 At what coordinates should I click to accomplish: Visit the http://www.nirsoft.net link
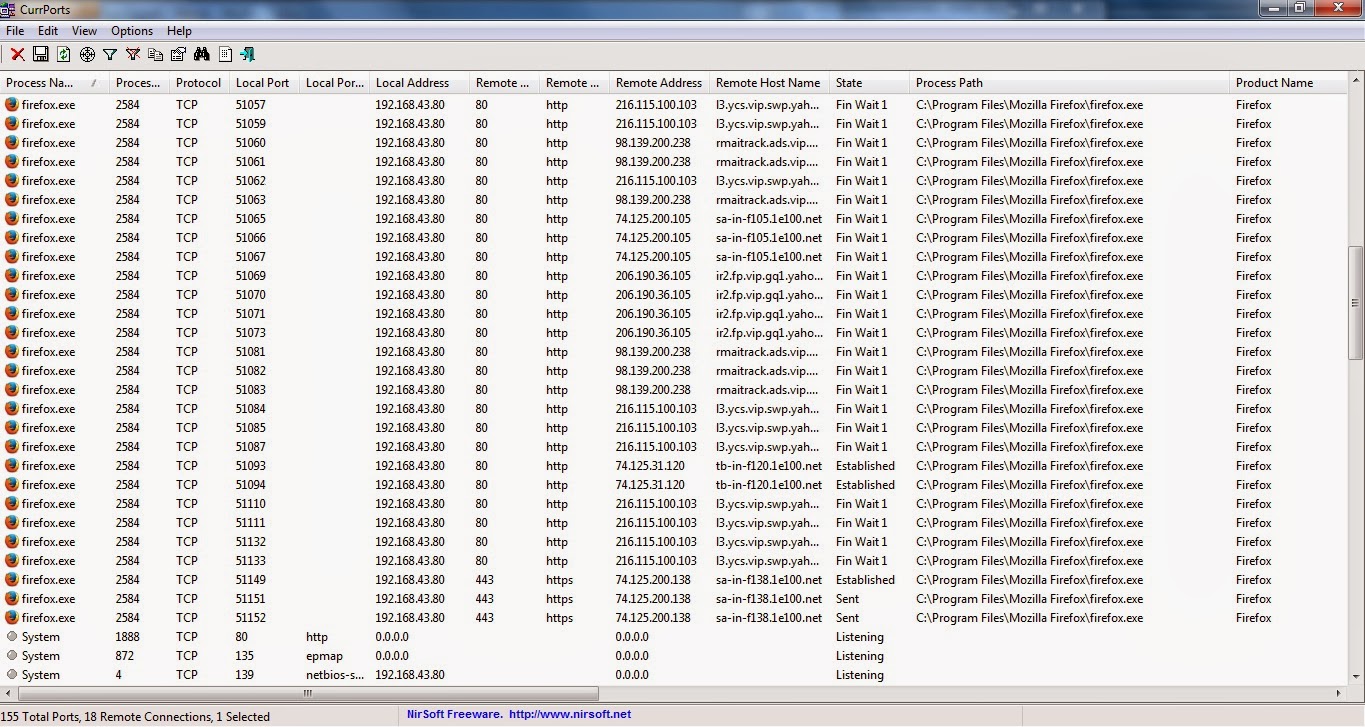pos(570,714)
